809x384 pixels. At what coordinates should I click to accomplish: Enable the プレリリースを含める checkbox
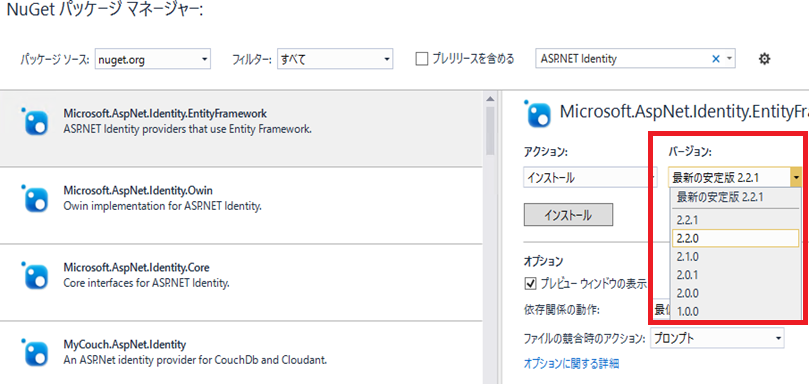coord(422,59)
